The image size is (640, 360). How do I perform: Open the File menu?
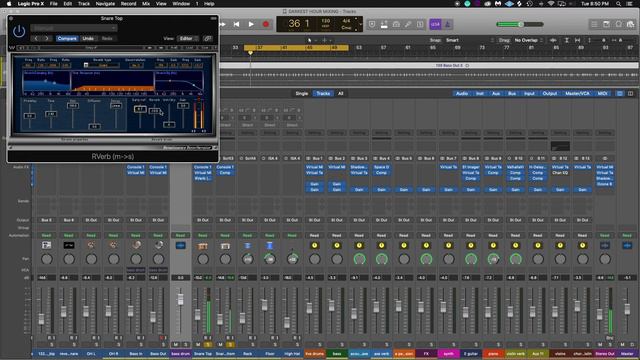53,4
